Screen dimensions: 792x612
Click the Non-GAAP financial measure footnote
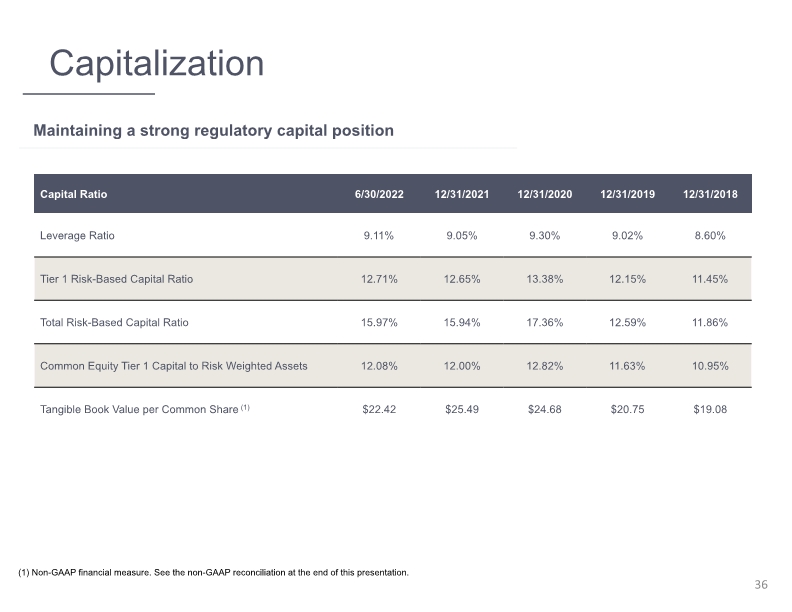[x=214, y=573]
